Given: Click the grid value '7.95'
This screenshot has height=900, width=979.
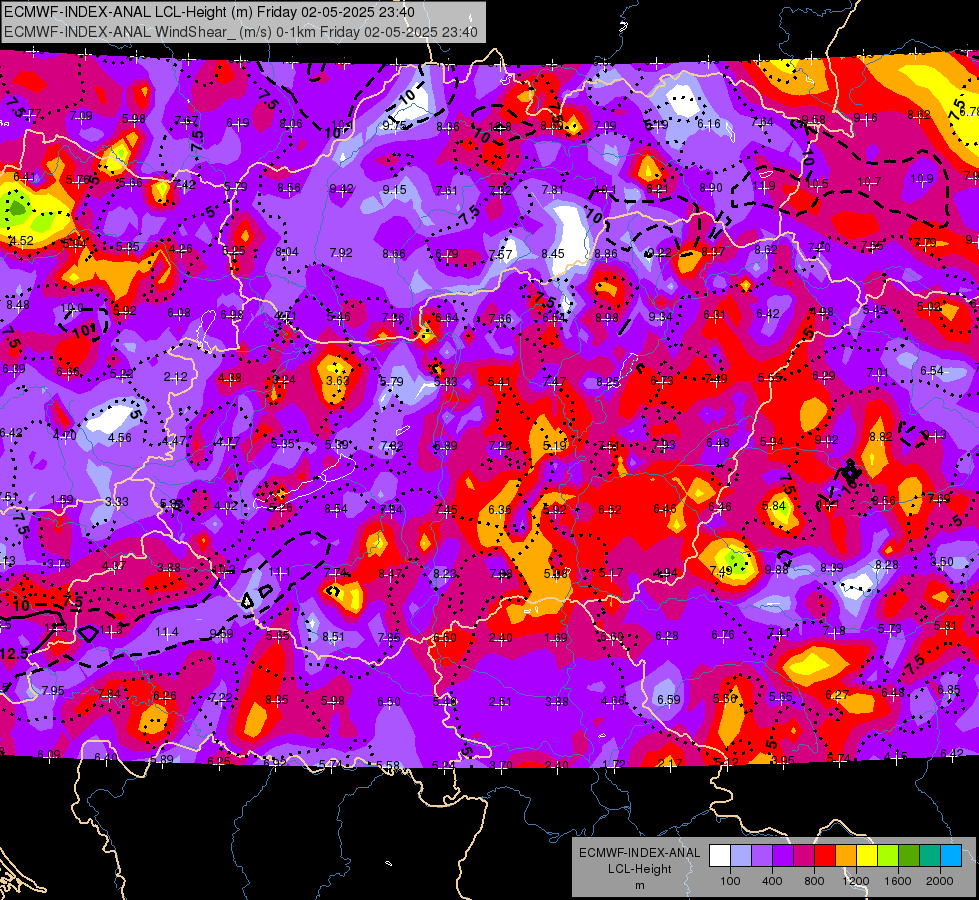Looking at the screenshot, I should click(53, 690).
